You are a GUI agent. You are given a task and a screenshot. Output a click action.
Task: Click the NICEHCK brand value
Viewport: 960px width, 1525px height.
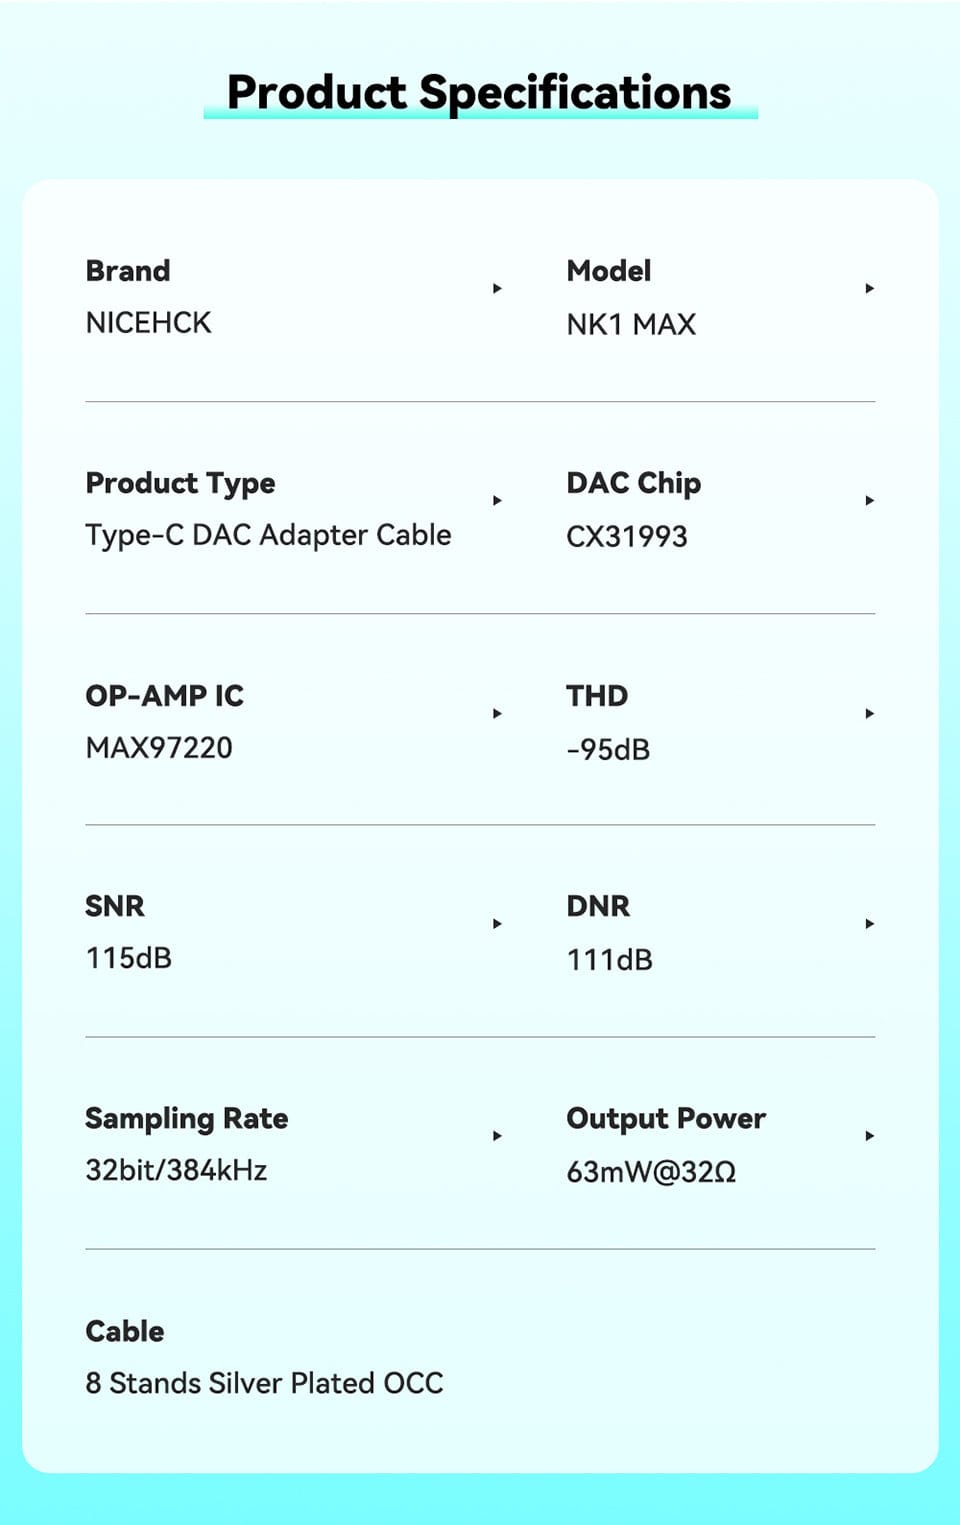click(x=149, y=323)
